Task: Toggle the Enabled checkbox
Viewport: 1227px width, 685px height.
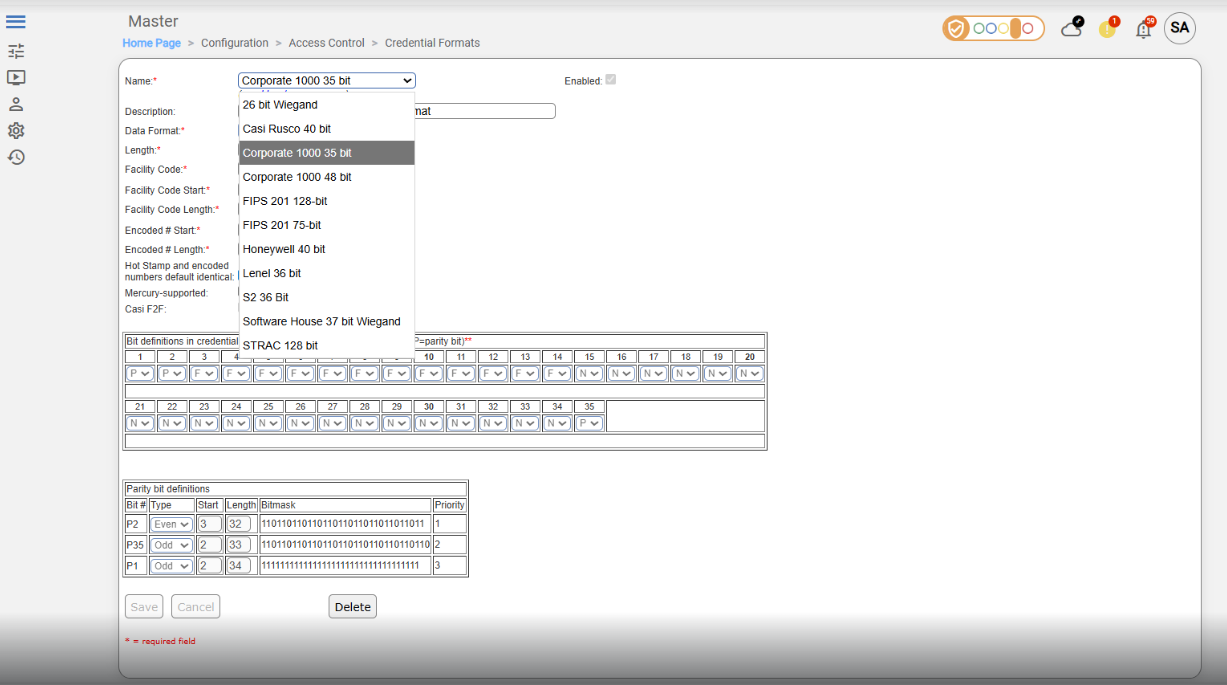Action: (x=610, y=80)
